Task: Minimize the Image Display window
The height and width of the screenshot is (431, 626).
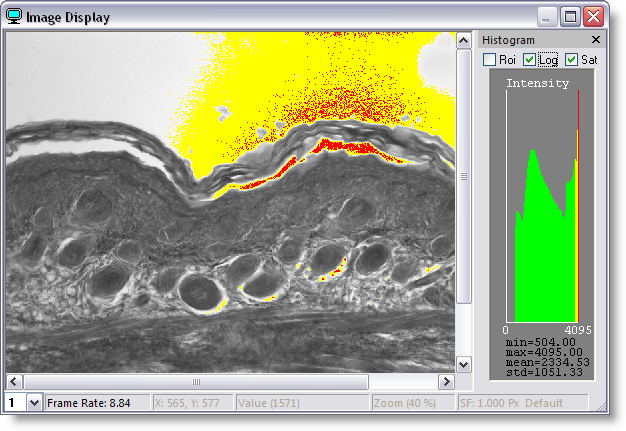Action: 547,17
